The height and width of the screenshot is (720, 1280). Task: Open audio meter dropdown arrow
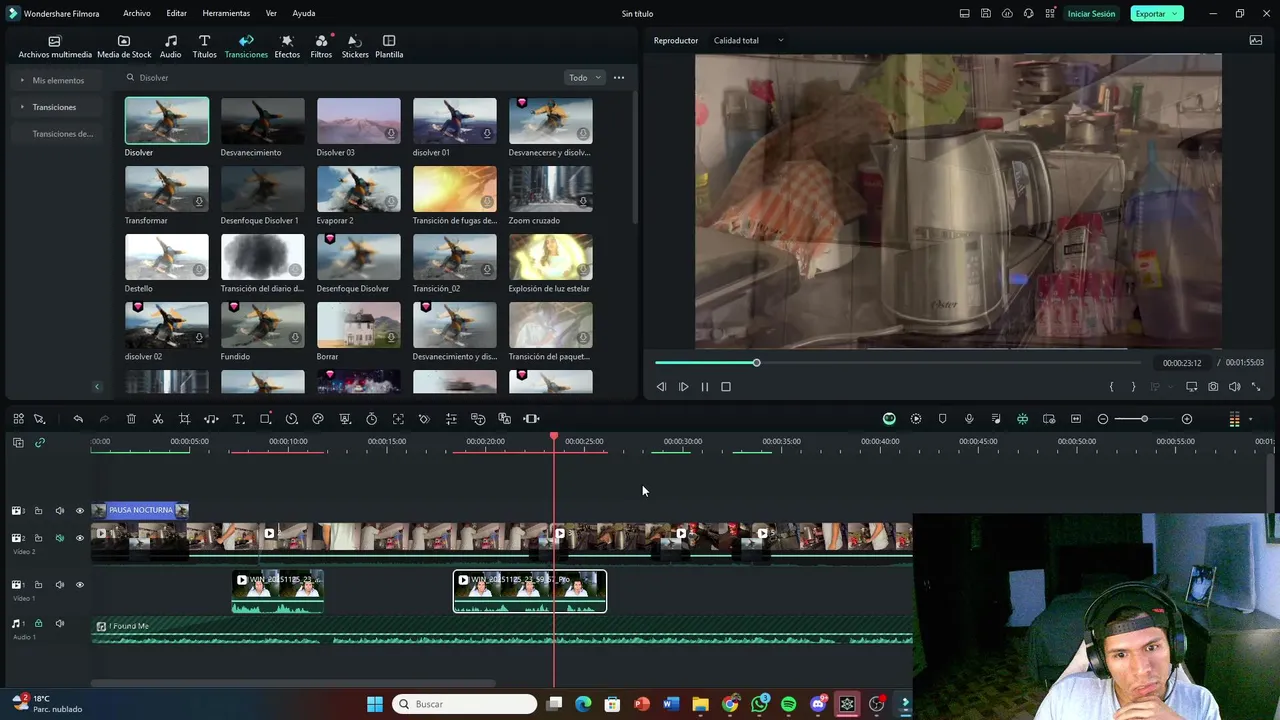pyautogui.click(x=1250, y=420)
